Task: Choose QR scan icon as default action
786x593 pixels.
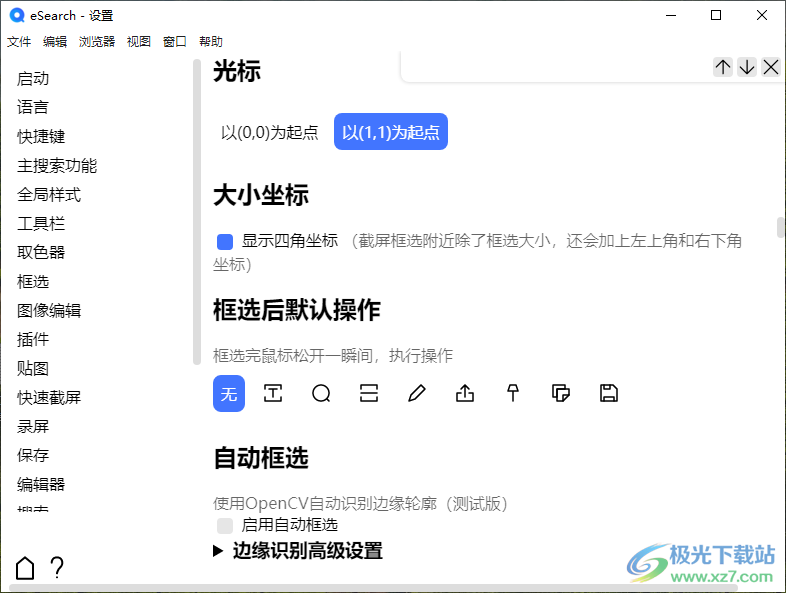Action: [369, 393]
